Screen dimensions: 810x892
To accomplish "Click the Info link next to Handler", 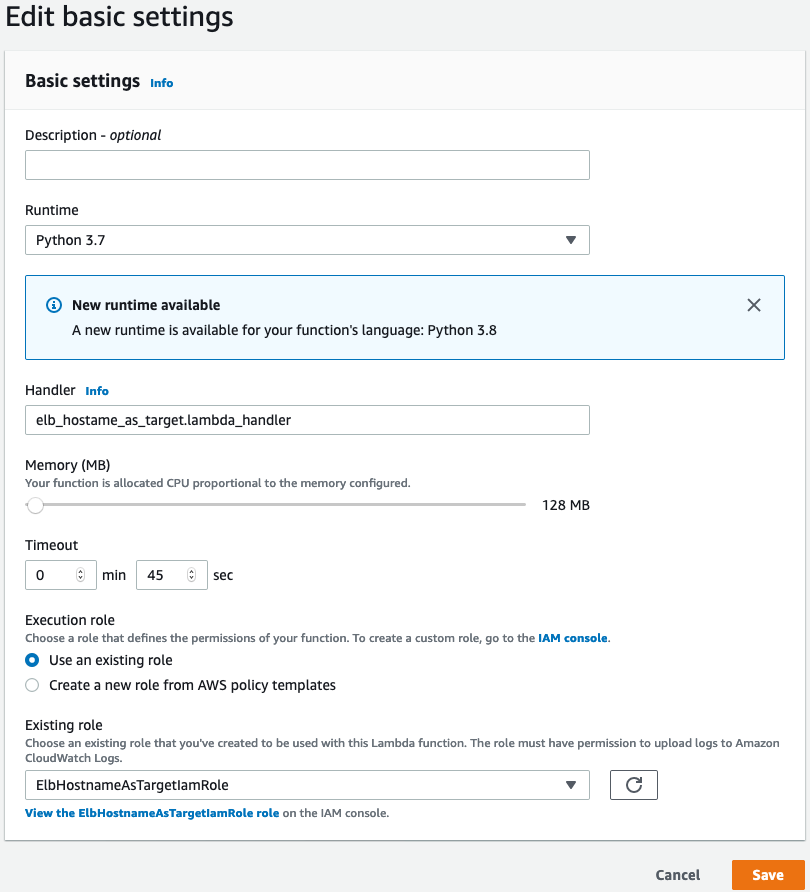I will [x=97, y=390].
